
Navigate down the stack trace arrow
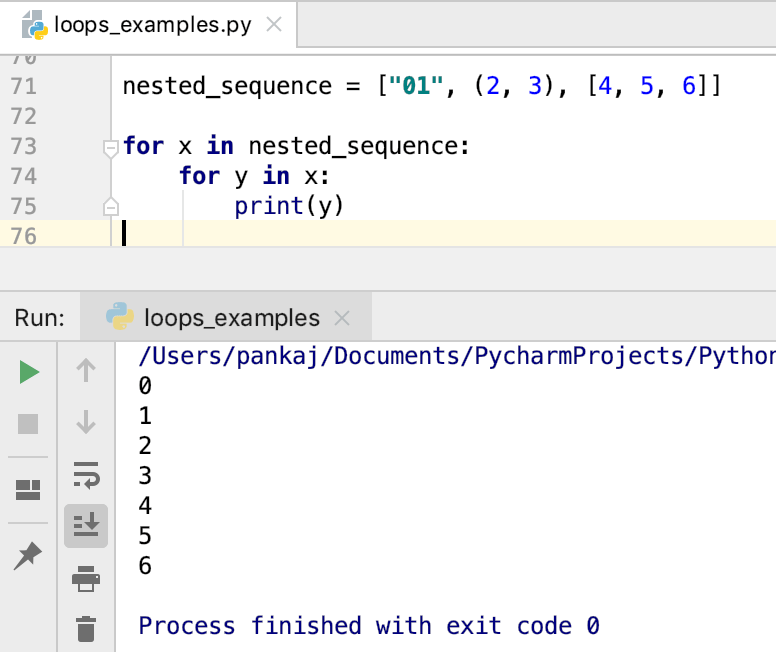pyautogui.click(x=86, y=422)
